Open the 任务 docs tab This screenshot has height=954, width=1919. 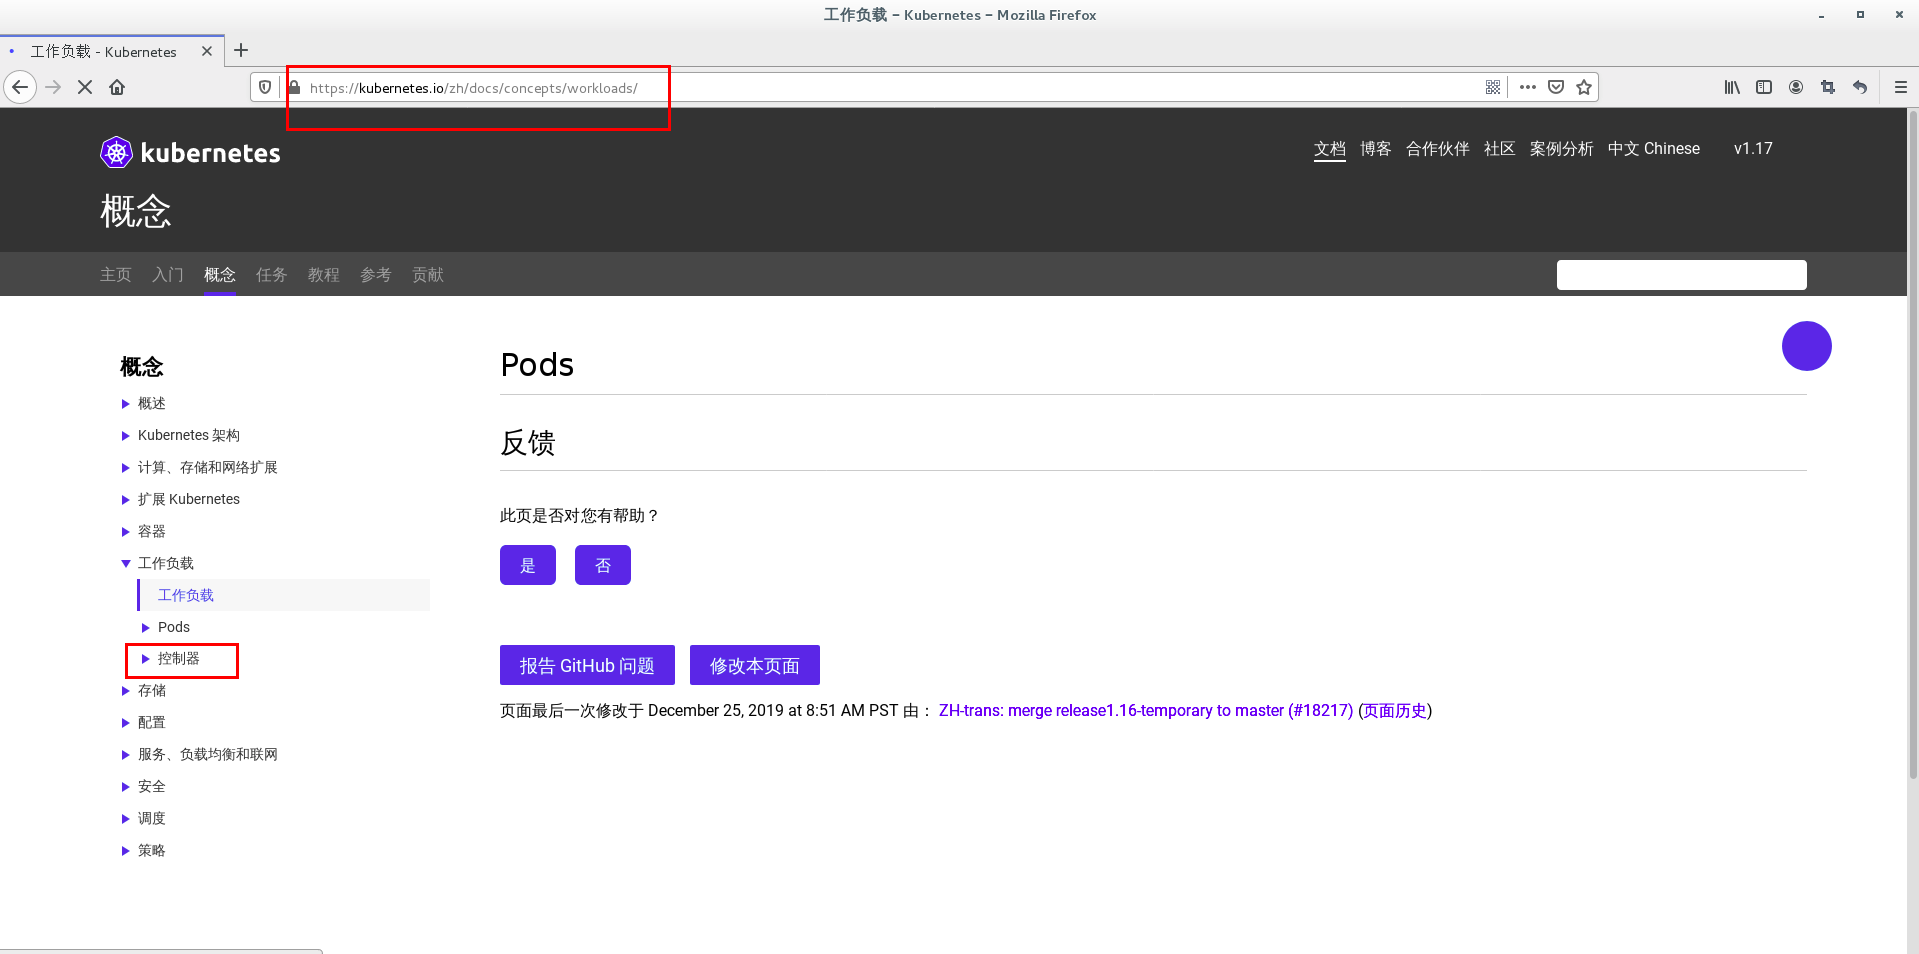tap(272, 274)
